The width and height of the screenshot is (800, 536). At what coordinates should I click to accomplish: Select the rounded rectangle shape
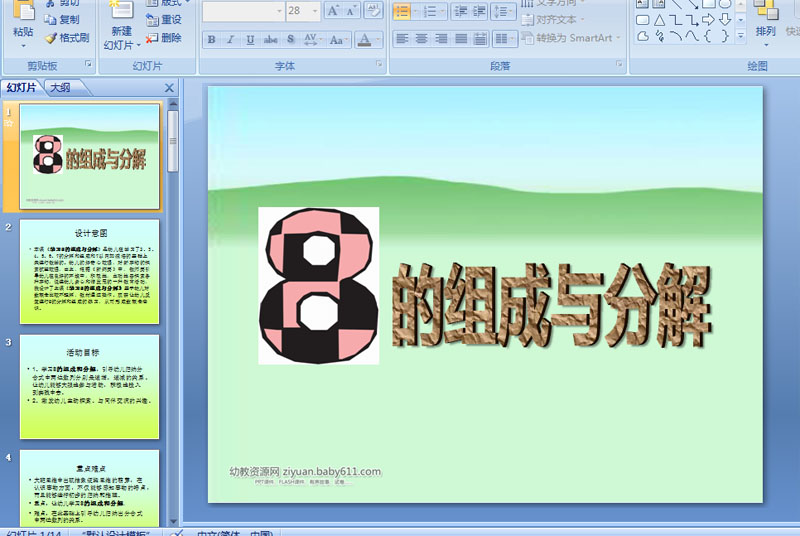(643, 20)
